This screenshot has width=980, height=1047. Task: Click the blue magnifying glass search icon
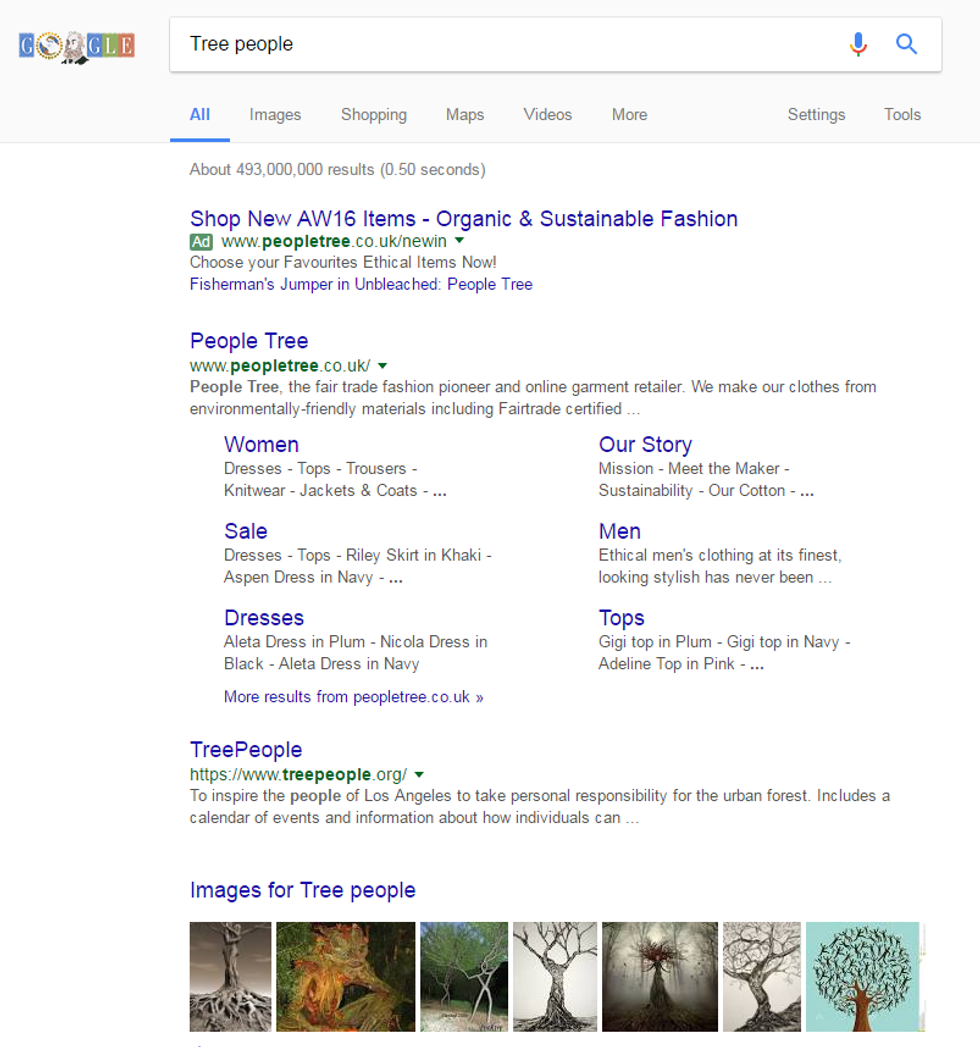click(x=906, y=44)
